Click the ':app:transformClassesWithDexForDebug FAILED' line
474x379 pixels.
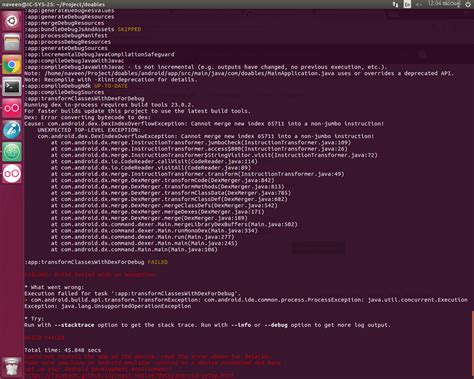click(x=96, y=262)
